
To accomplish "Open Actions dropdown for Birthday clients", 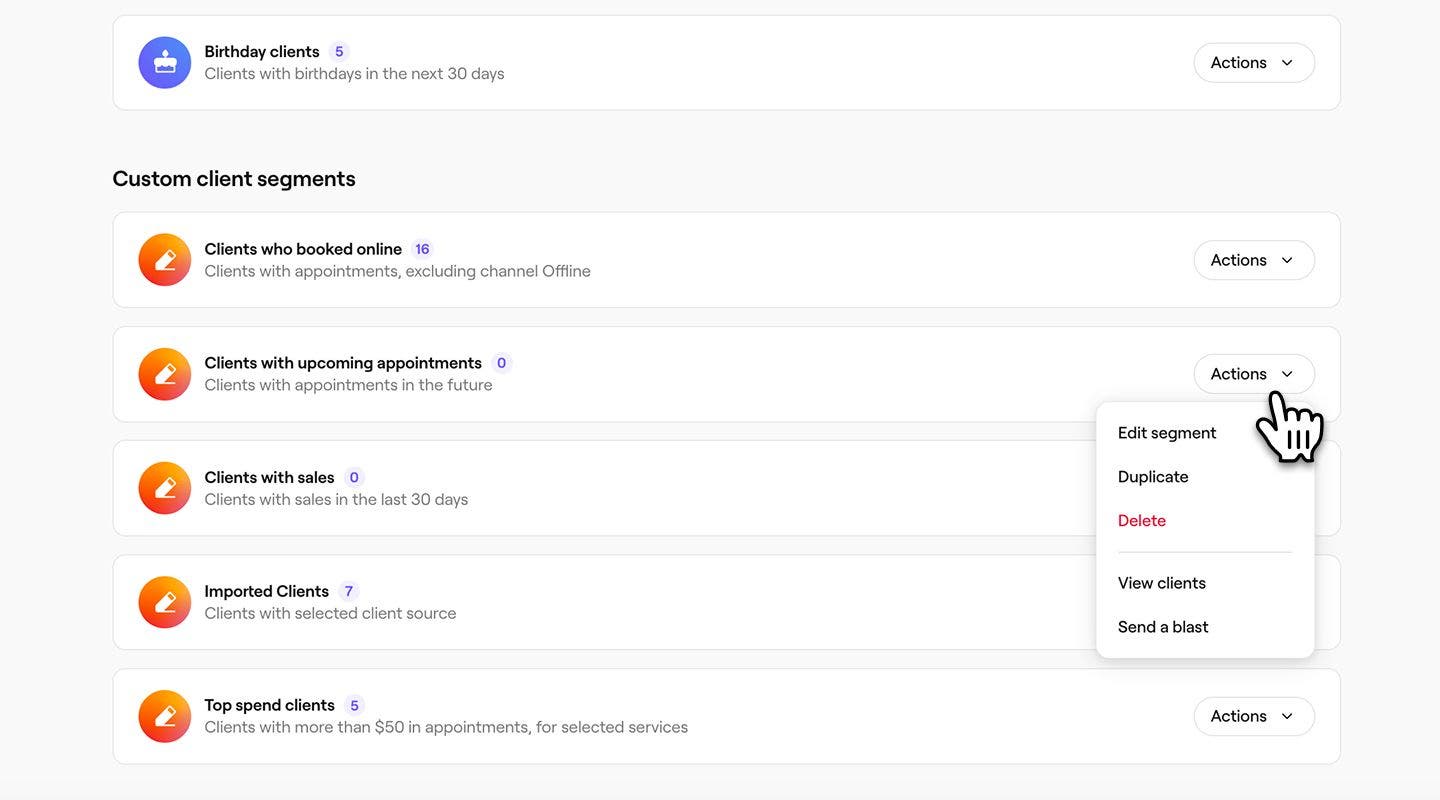I will click(x=1253, y=63).
